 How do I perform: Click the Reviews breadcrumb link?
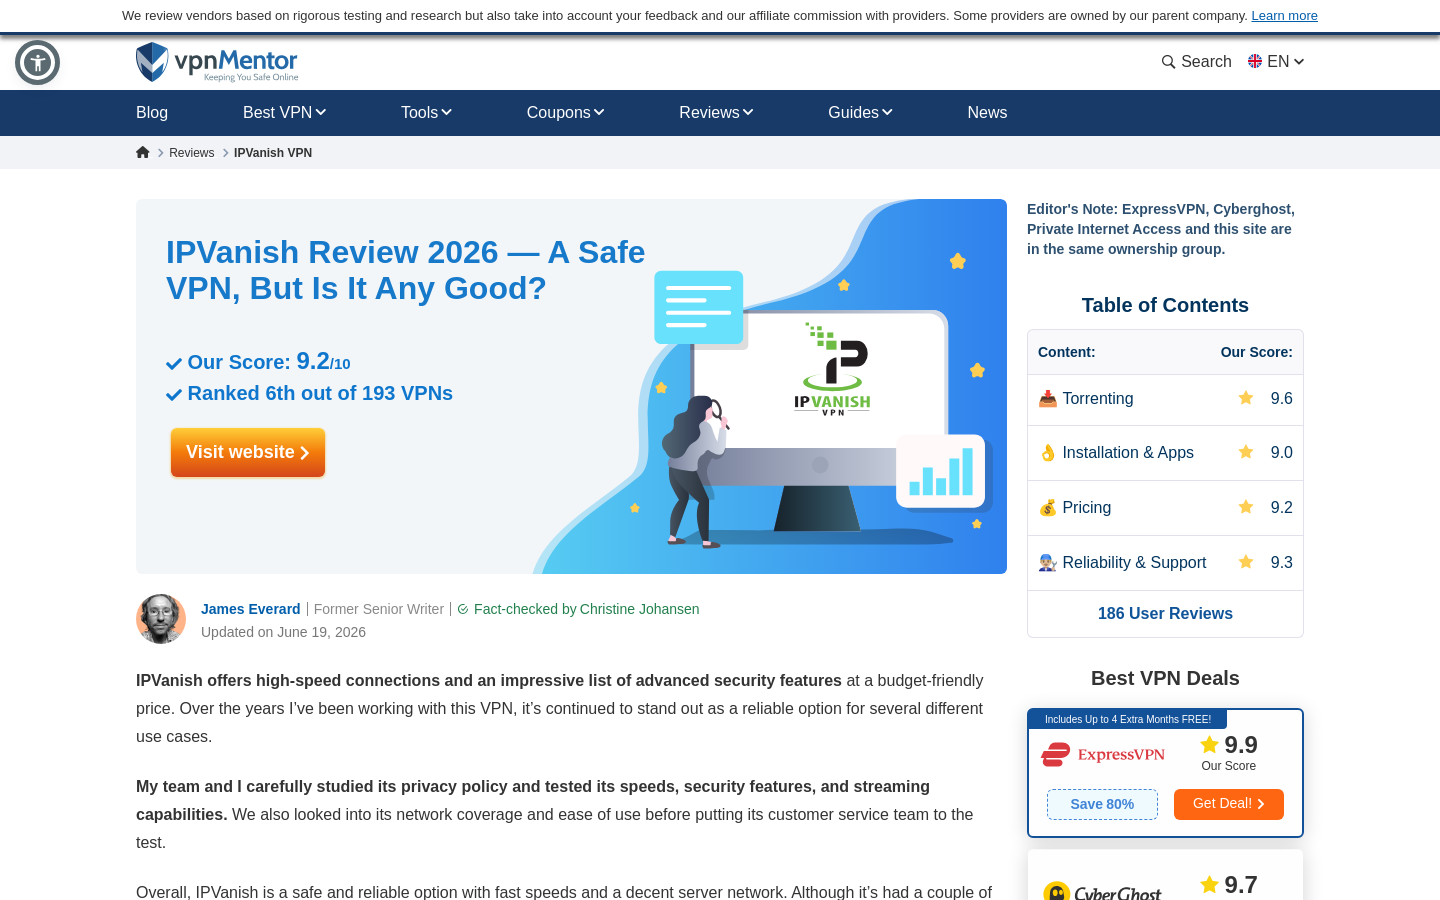pos(191,153)
